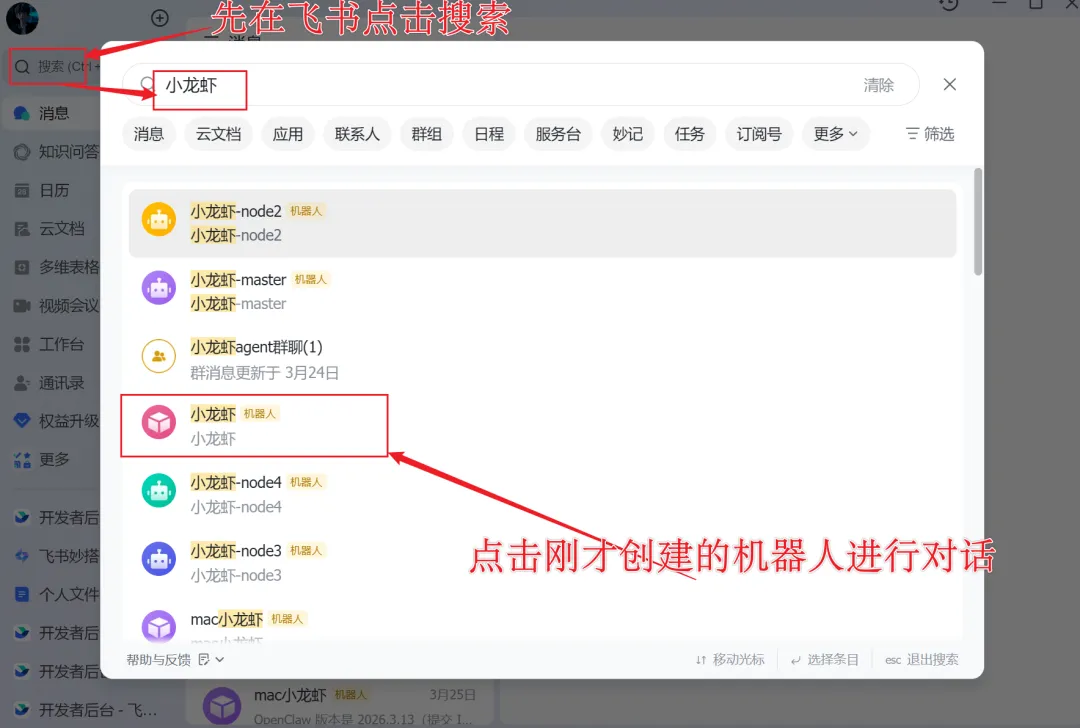This screenshot has width=1080, height=728.
Task: Filter results by 消息 tab
Action: [149, 134]
